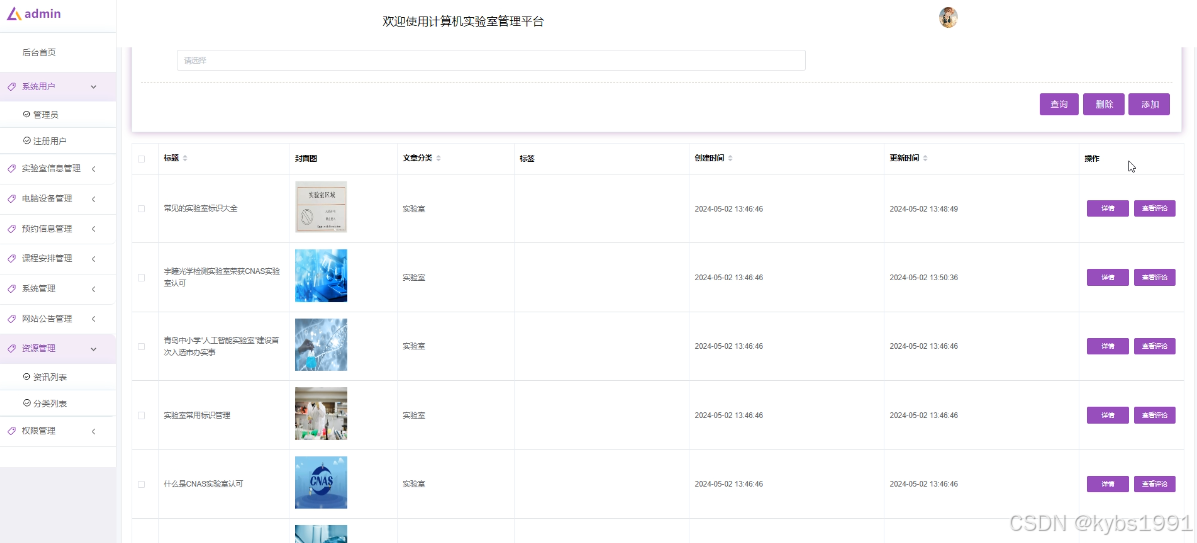Expand 系统管理 menu chevron

pyautogui.click(x=93, y=289)
